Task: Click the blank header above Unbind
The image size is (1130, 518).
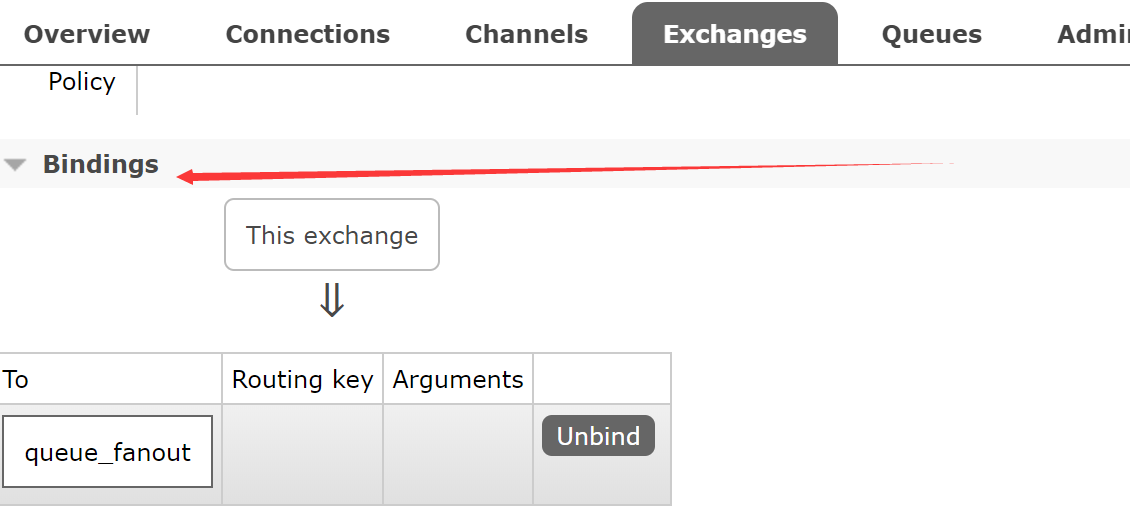Action: 602,379
